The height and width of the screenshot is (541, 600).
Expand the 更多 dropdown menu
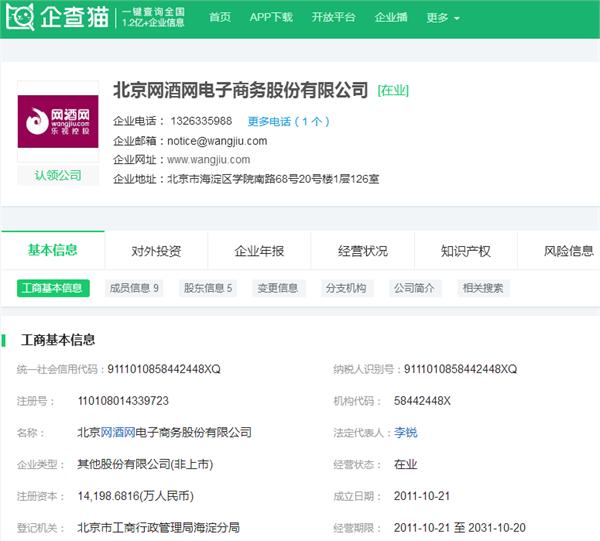443,18
